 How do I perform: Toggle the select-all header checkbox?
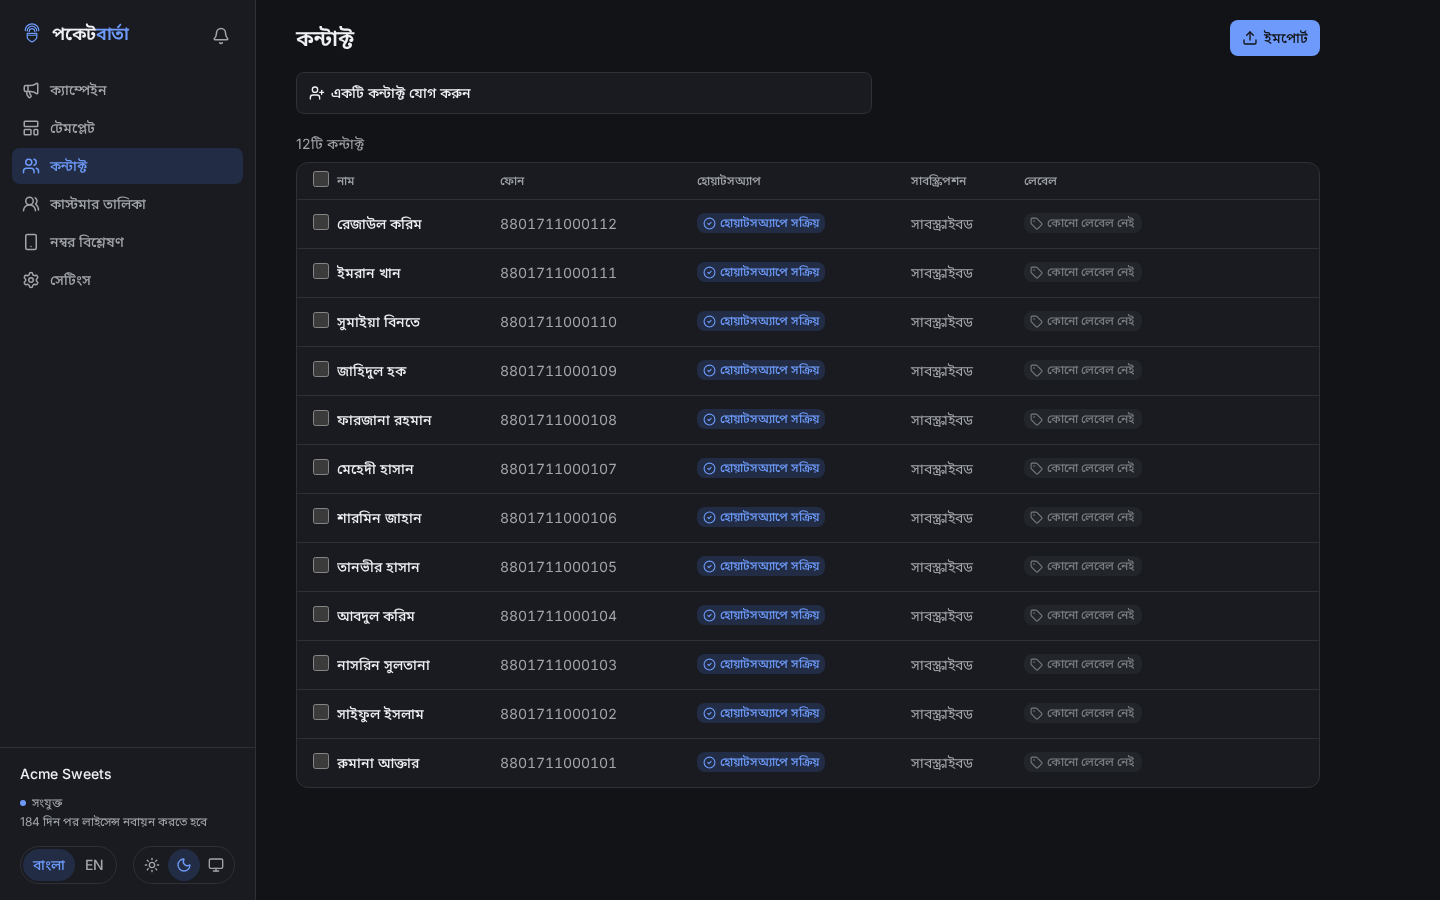(x=321, y=179)
